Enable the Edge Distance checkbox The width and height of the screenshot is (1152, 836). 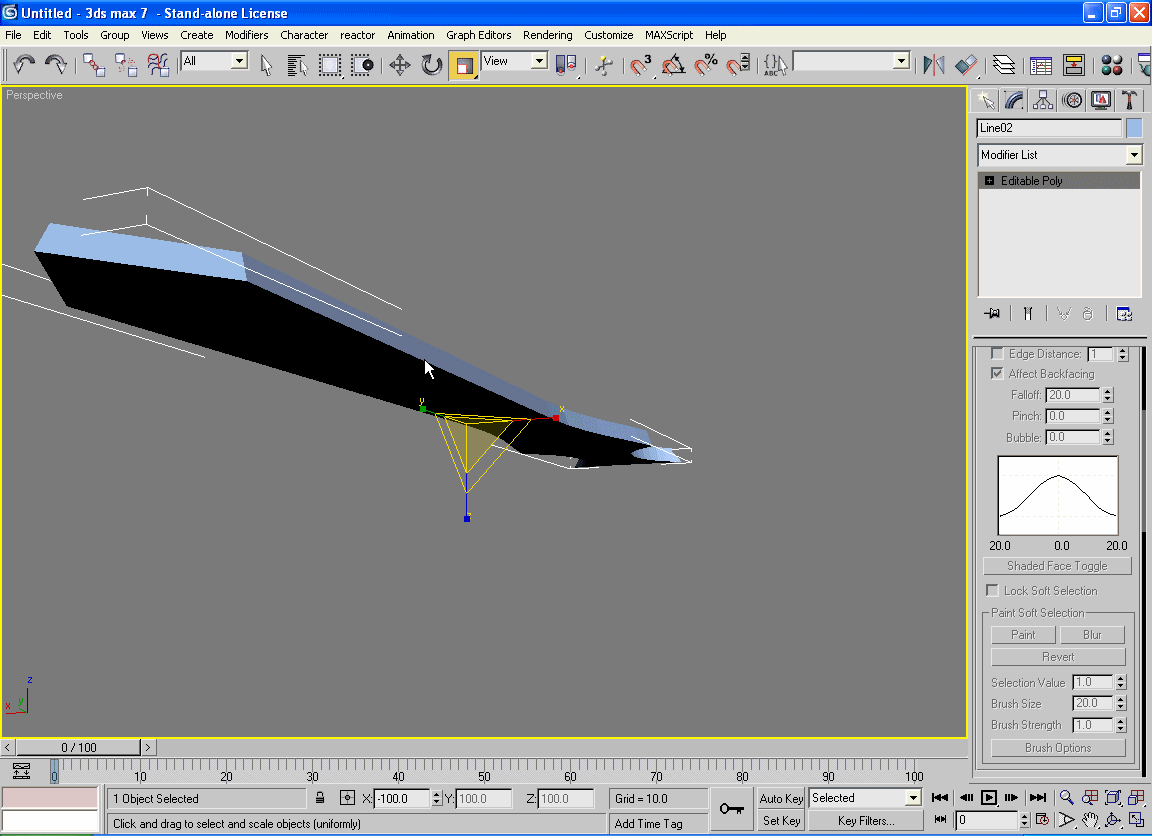click(997, 353)
